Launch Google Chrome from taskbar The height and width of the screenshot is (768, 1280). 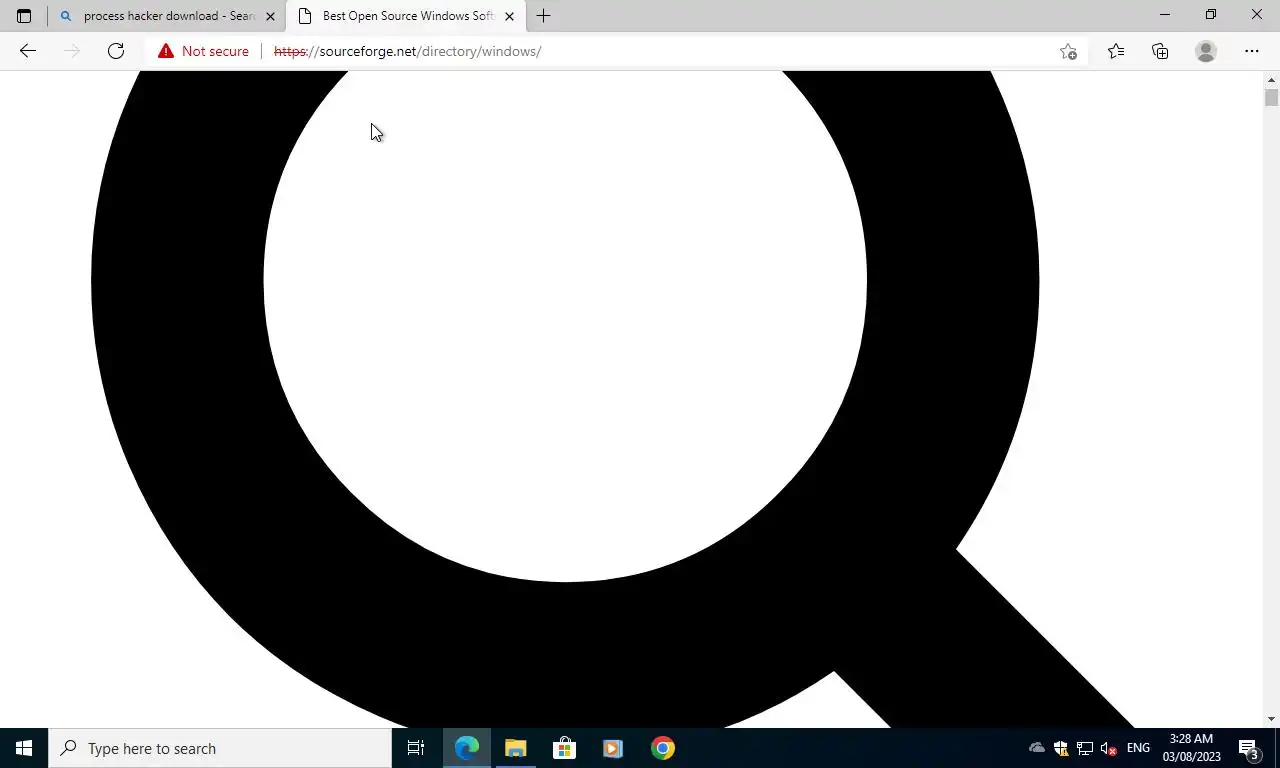[662, 748]
